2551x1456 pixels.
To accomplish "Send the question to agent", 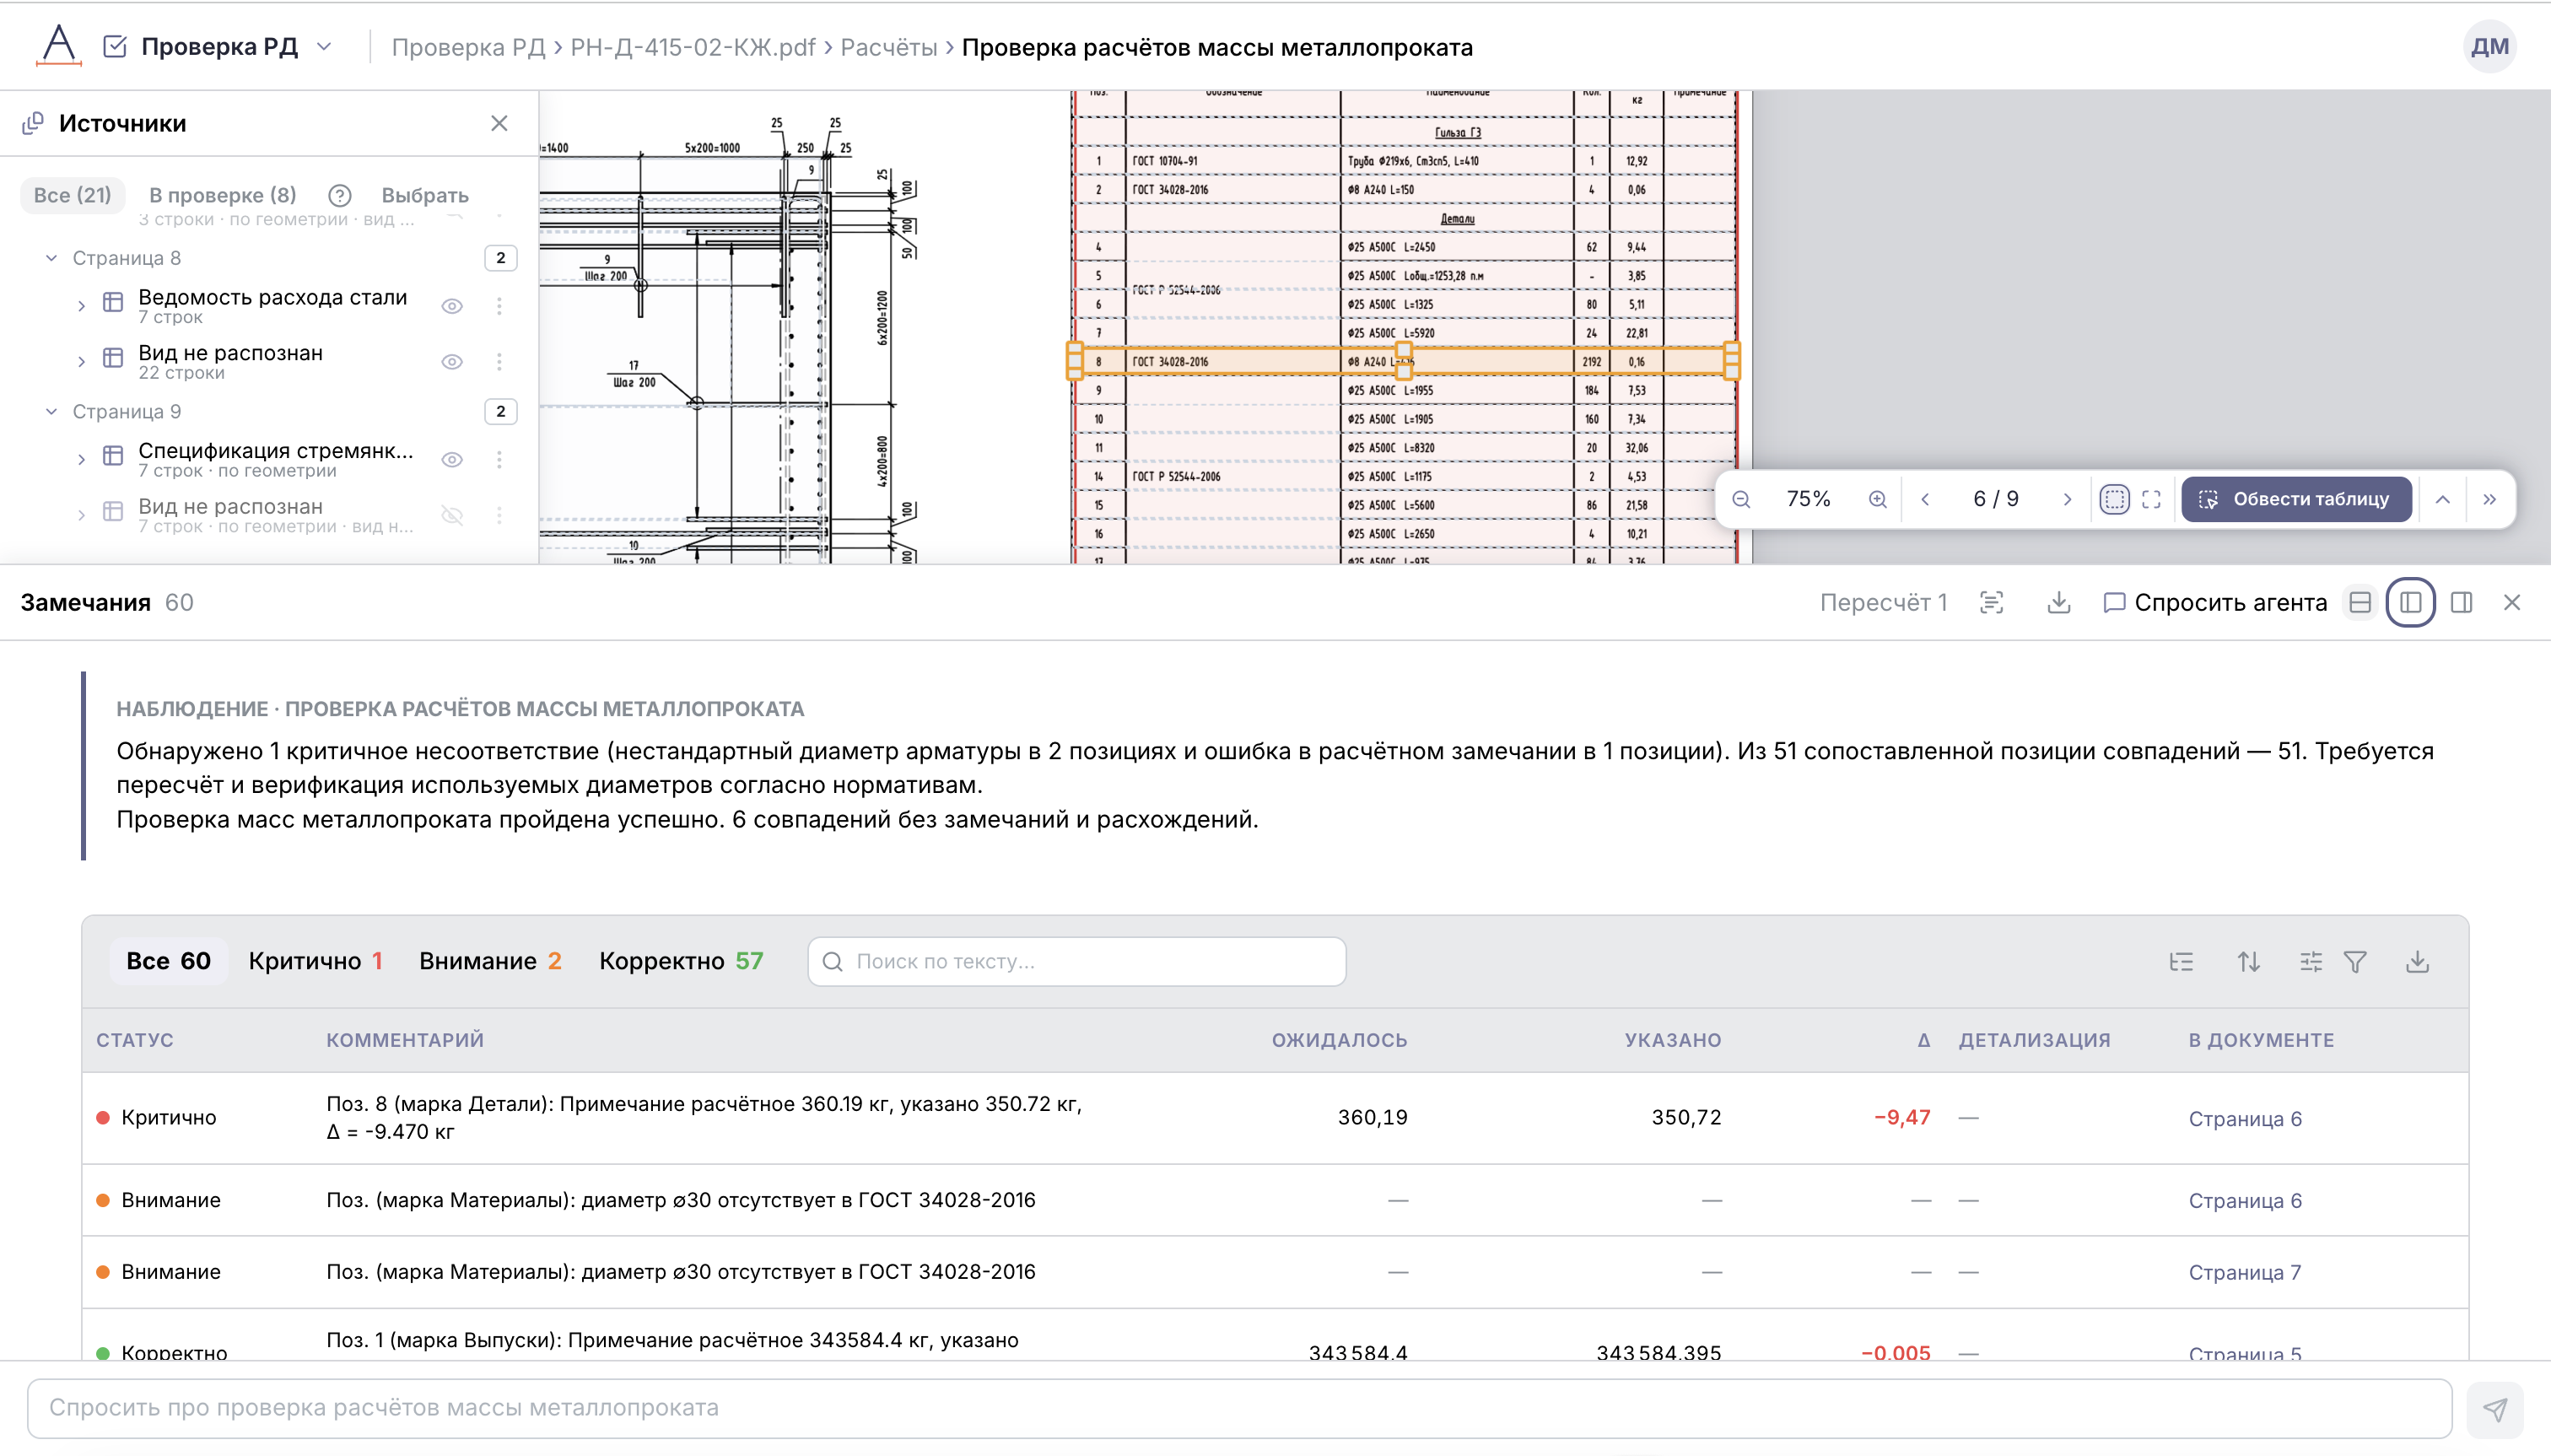I will click(x=2495, y=1409).
